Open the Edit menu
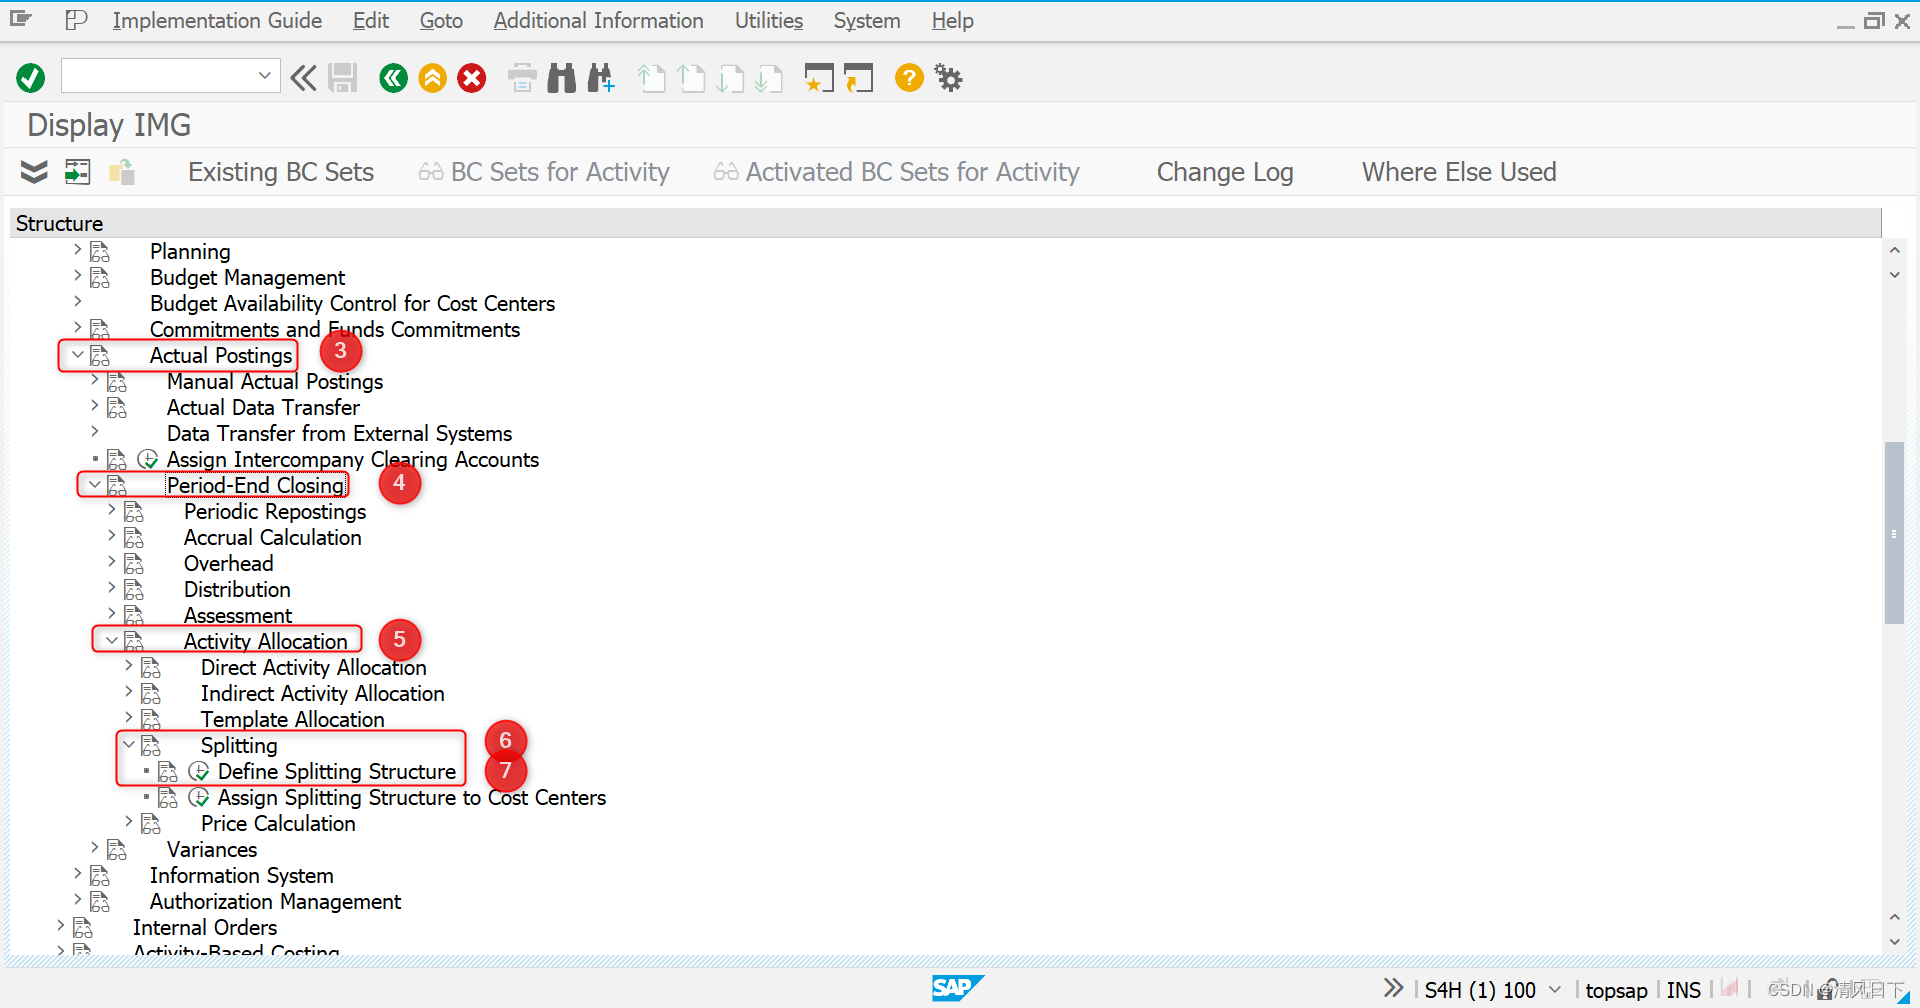Image resolution: width=1920 pixels, height=1008 pixels. [x=371, y=20]
